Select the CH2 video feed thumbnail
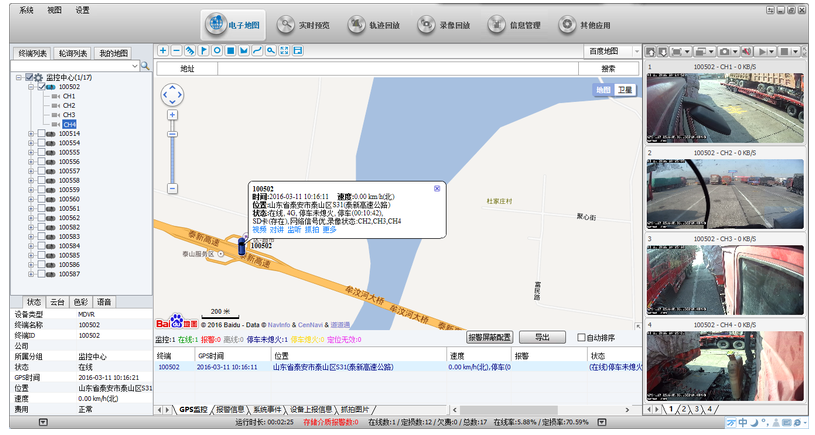 (x=725, y=193)
